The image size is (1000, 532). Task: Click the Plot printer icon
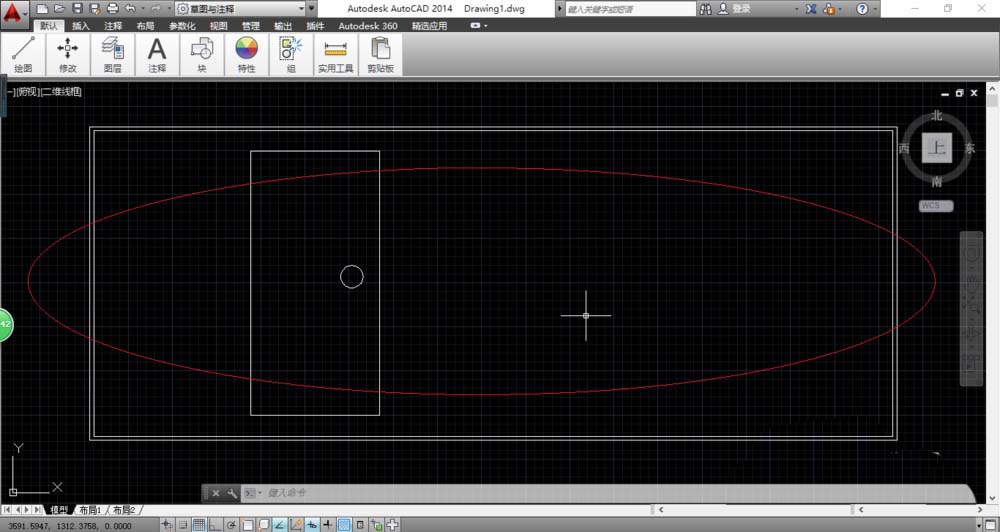pyautogui.click(x=113, y=9)
